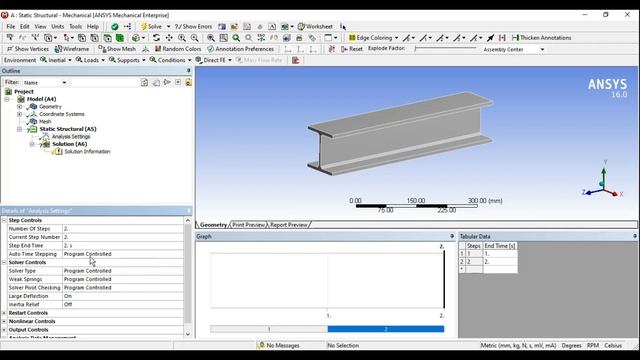Click the Explode Factor slider
The image size is (640, 360).
445,49
